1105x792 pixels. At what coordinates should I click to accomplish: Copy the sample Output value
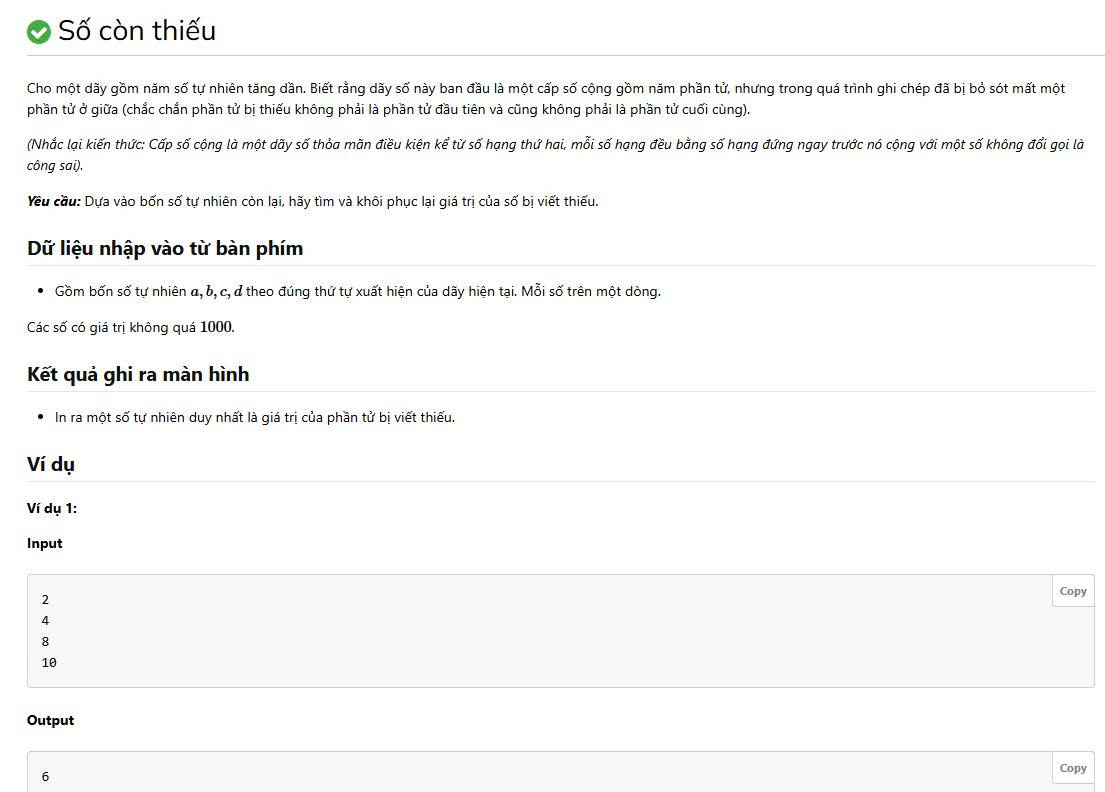1073,768
